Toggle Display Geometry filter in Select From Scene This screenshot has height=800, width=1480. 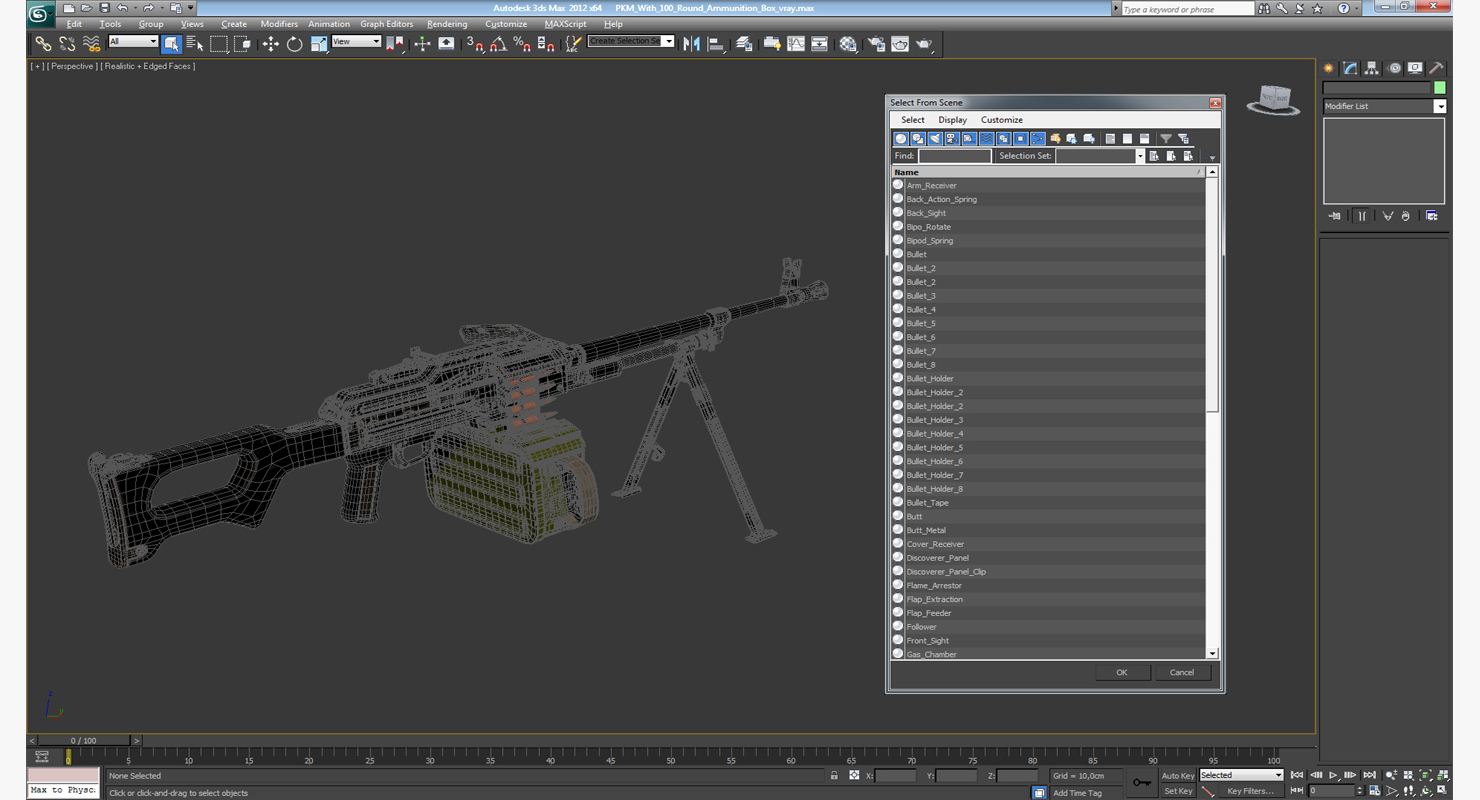(901, 139)
